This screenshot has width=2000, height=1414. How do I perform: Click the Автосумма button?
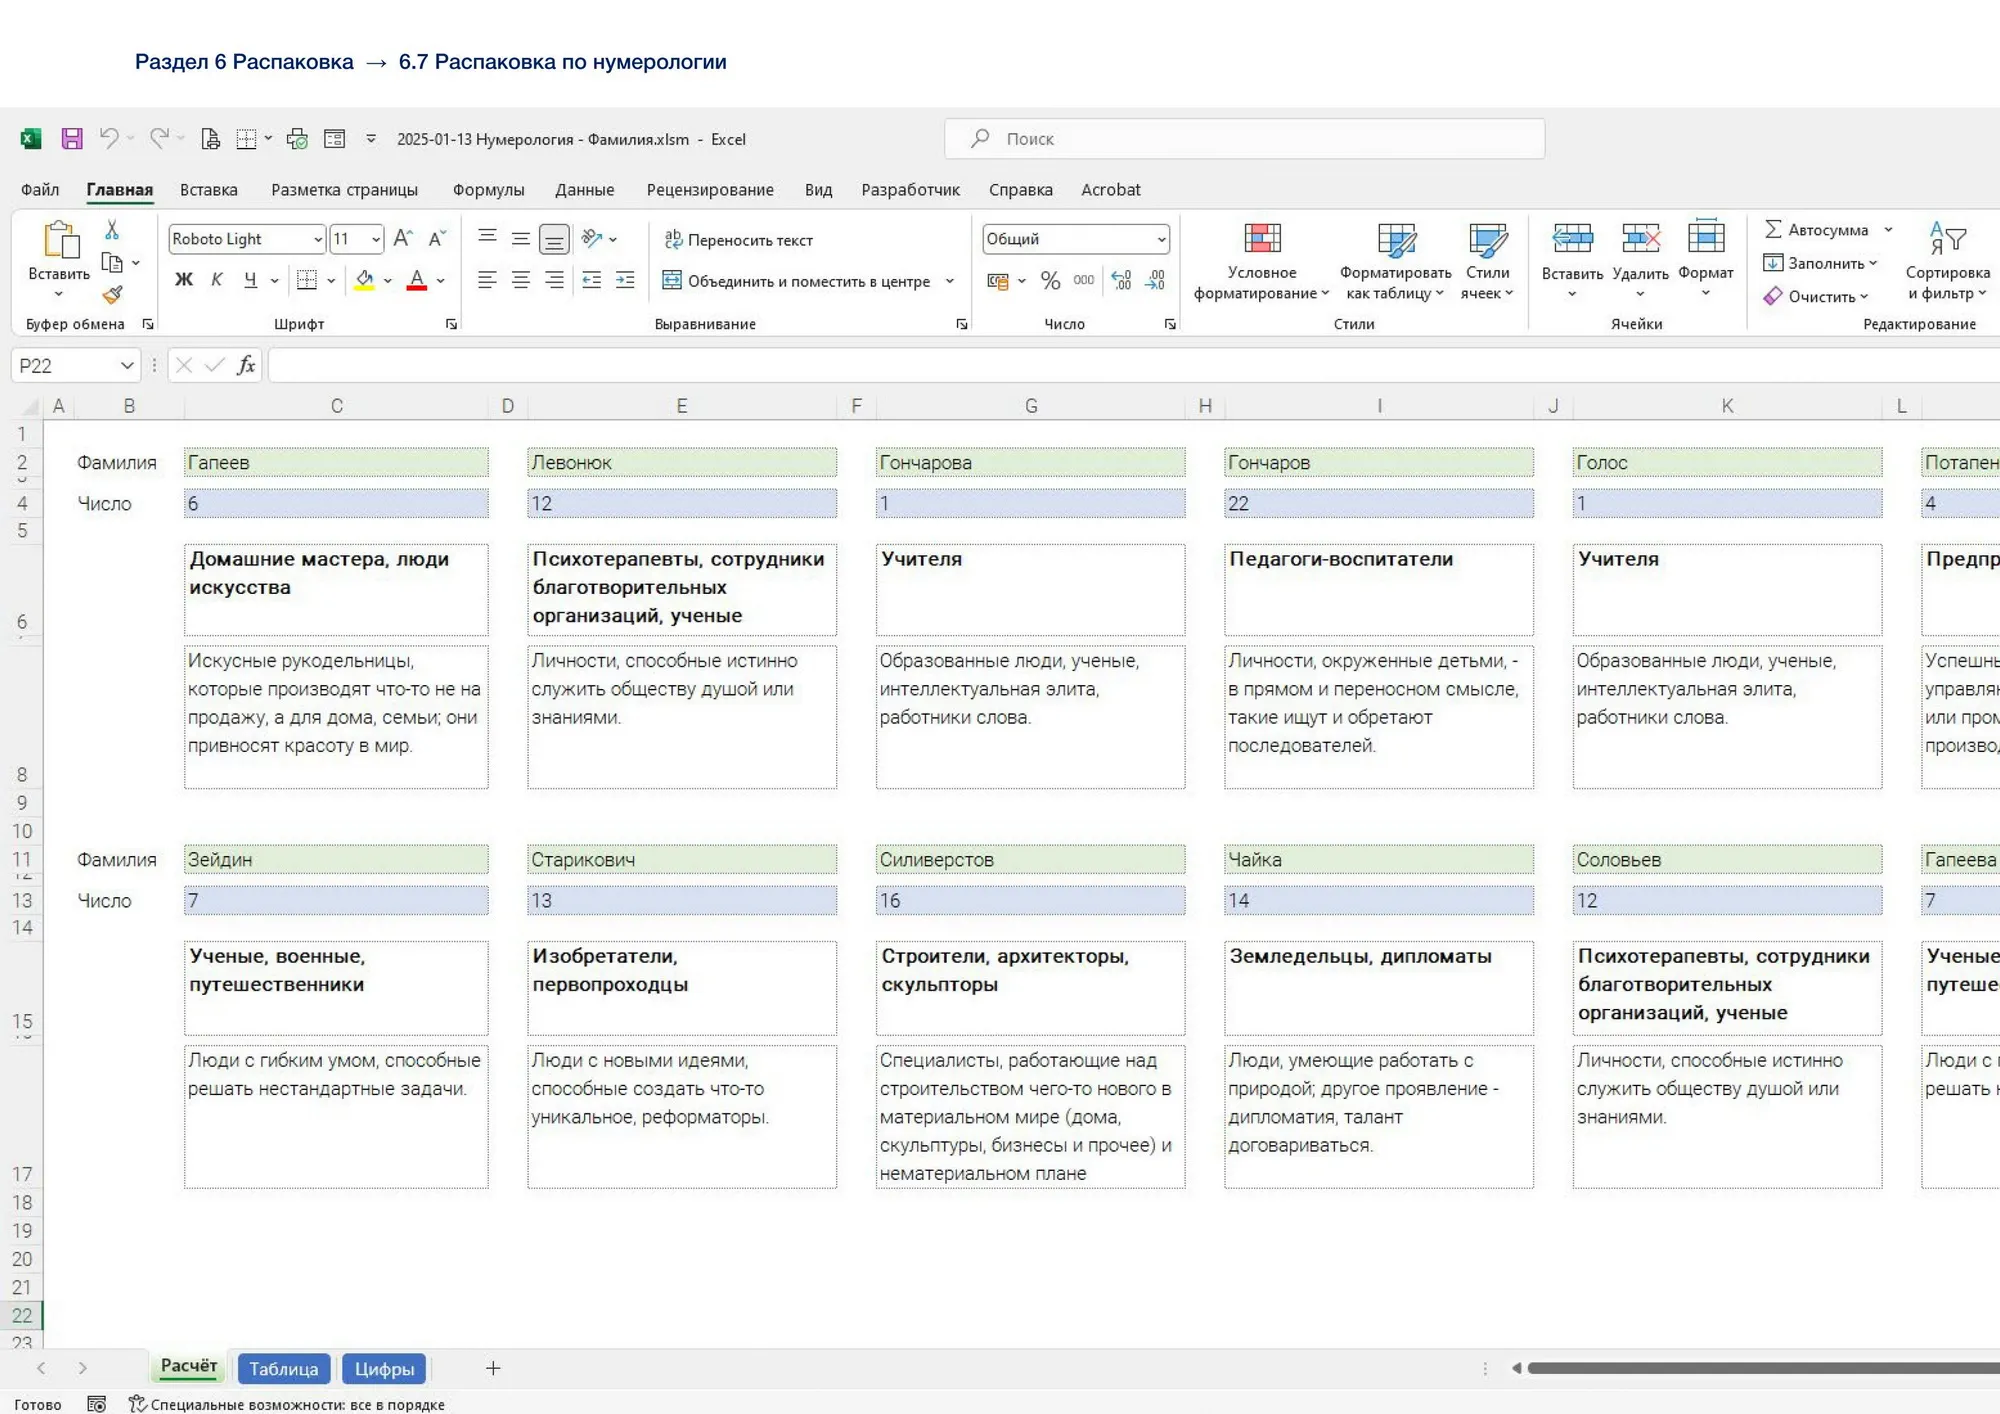coord(1816,230)
